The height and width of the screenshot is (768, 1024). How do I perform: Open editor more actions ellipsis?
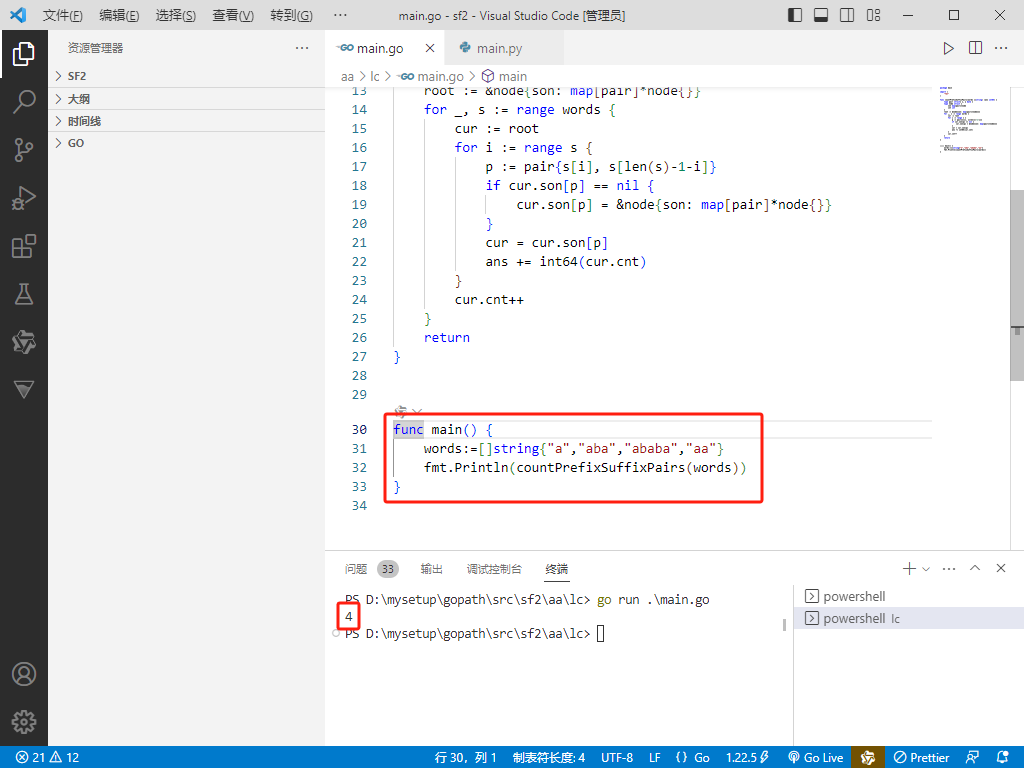pyautogui.click(x=1000, y=48)
